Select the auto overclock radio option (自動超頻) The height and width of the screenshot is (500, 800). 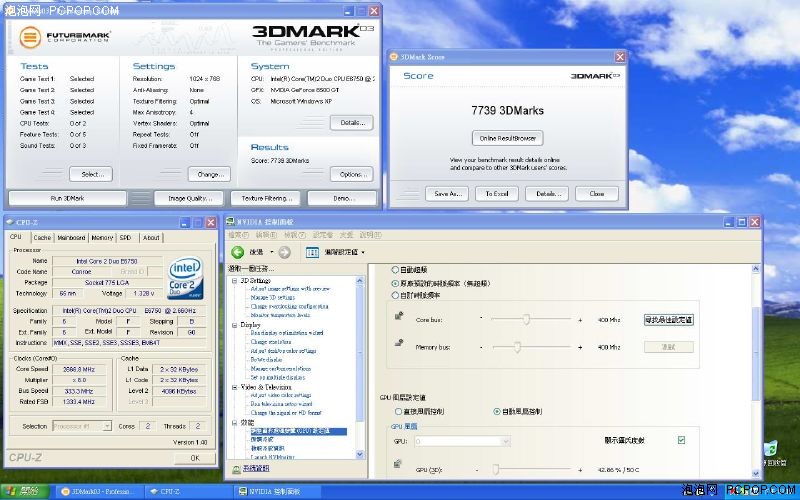pyautogui.click(x=395, y=270)
